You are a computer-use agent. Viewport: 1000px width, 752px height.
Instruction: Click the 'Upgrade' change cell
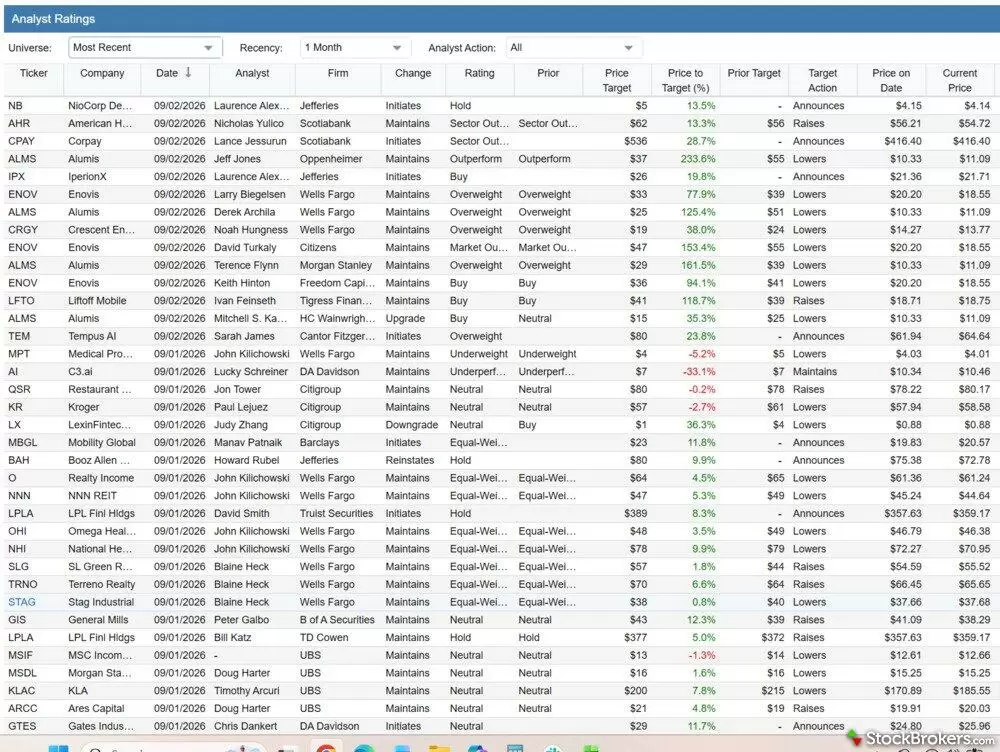tap(405, 318)
